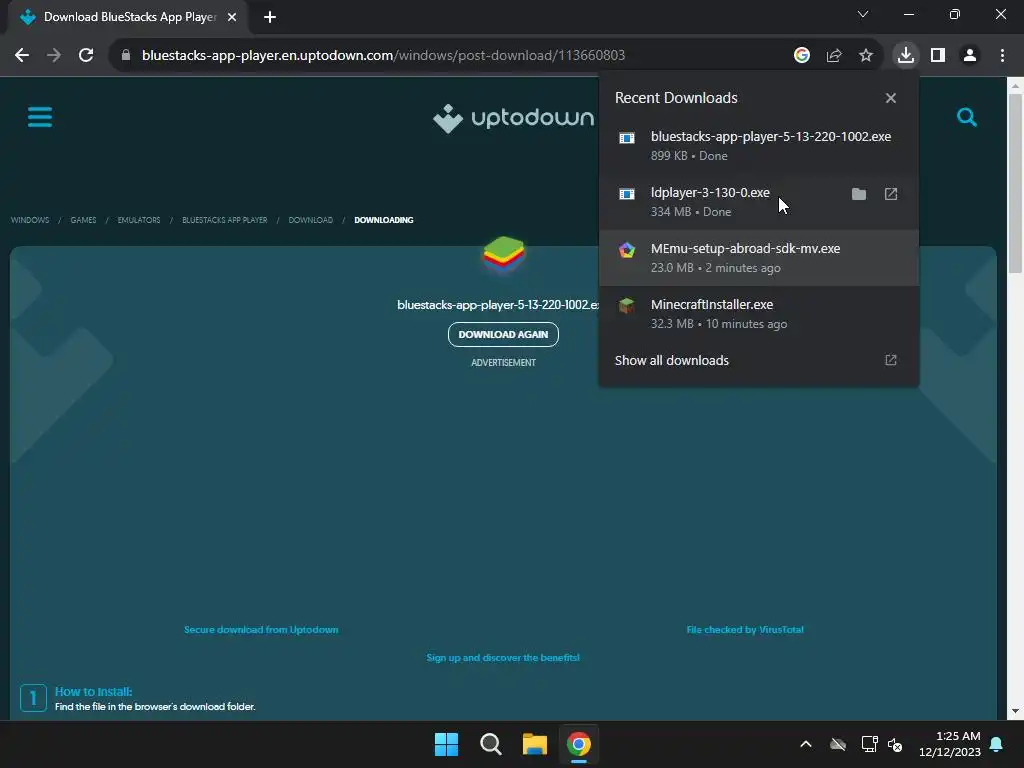1024x768 pixels.
Task: Go back to the previous page
Action: point(22,56)
